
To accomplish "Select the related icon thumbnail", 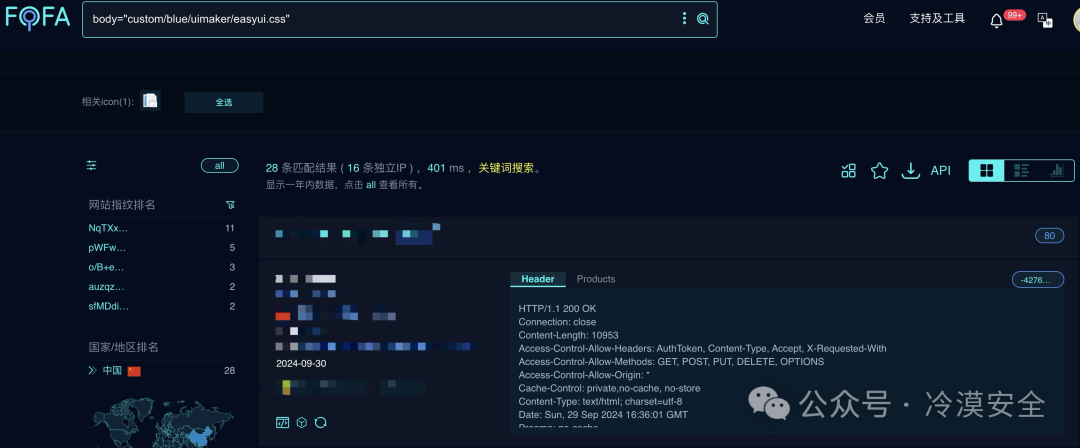I will tap(150, 101).
